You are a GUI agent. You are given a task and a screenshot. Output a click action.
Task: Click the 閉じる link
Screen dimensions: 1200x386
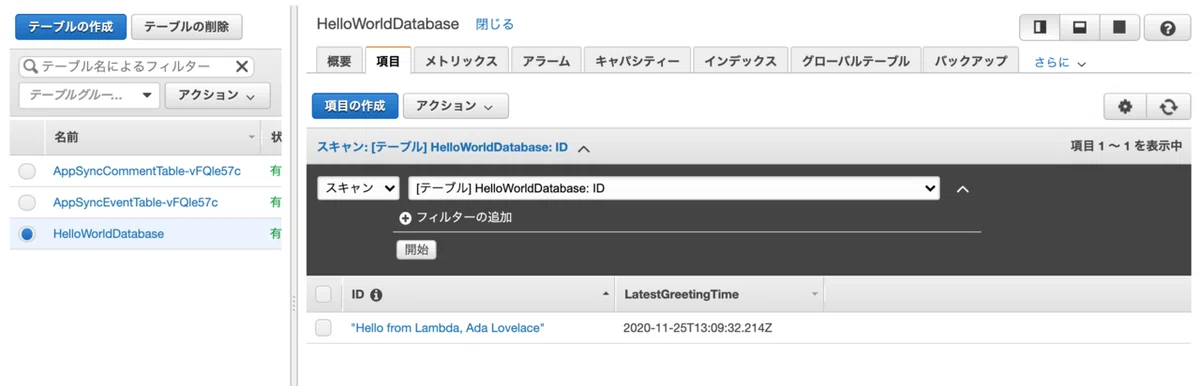pyautogui.click(x=495, y=24)
